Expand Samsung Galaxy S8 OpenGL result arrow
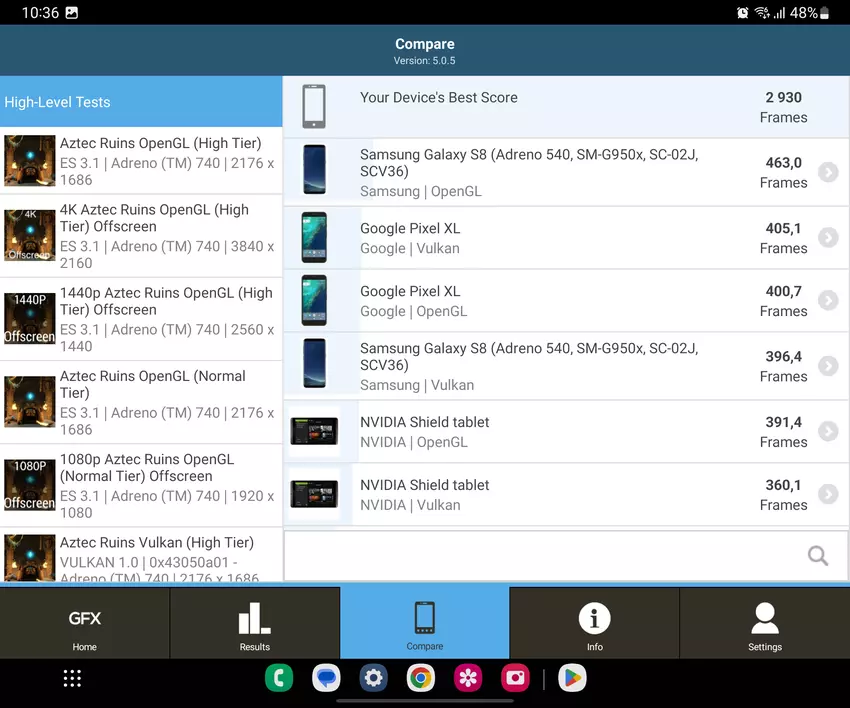Screen dimensions: 850x708 (x=827, y=173)
